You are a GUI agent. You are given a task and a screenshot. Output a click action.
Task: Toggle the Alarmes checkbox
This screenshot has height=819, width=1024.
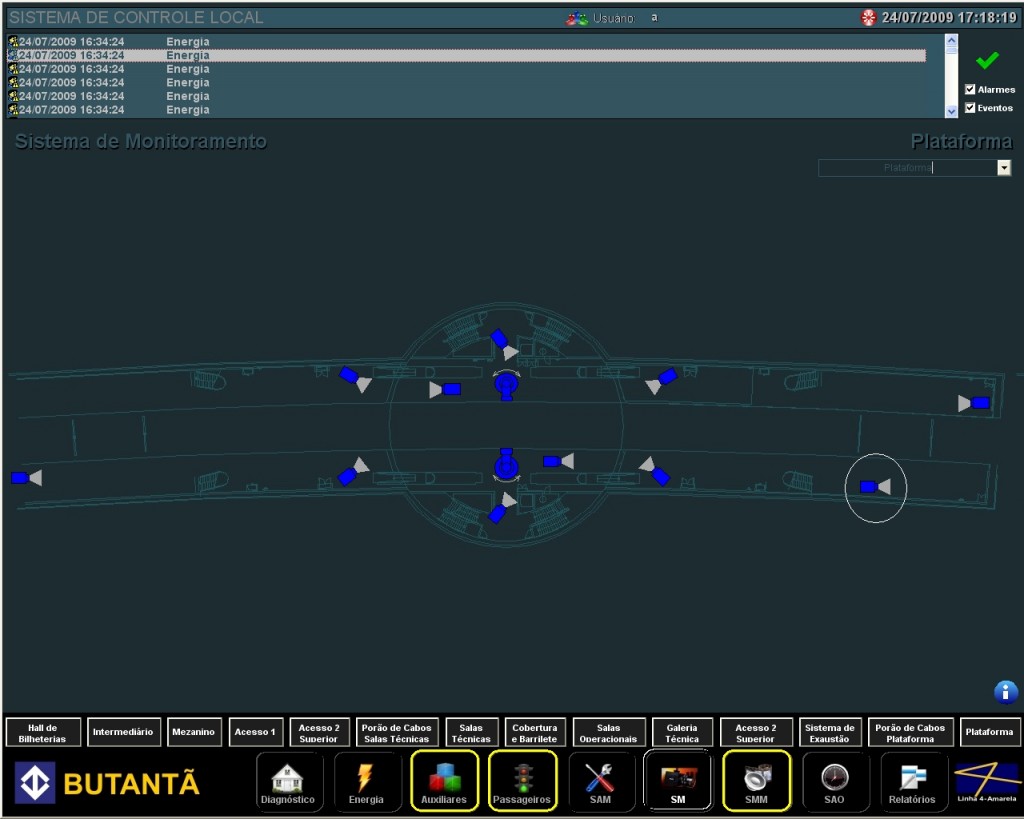point(970,89)
